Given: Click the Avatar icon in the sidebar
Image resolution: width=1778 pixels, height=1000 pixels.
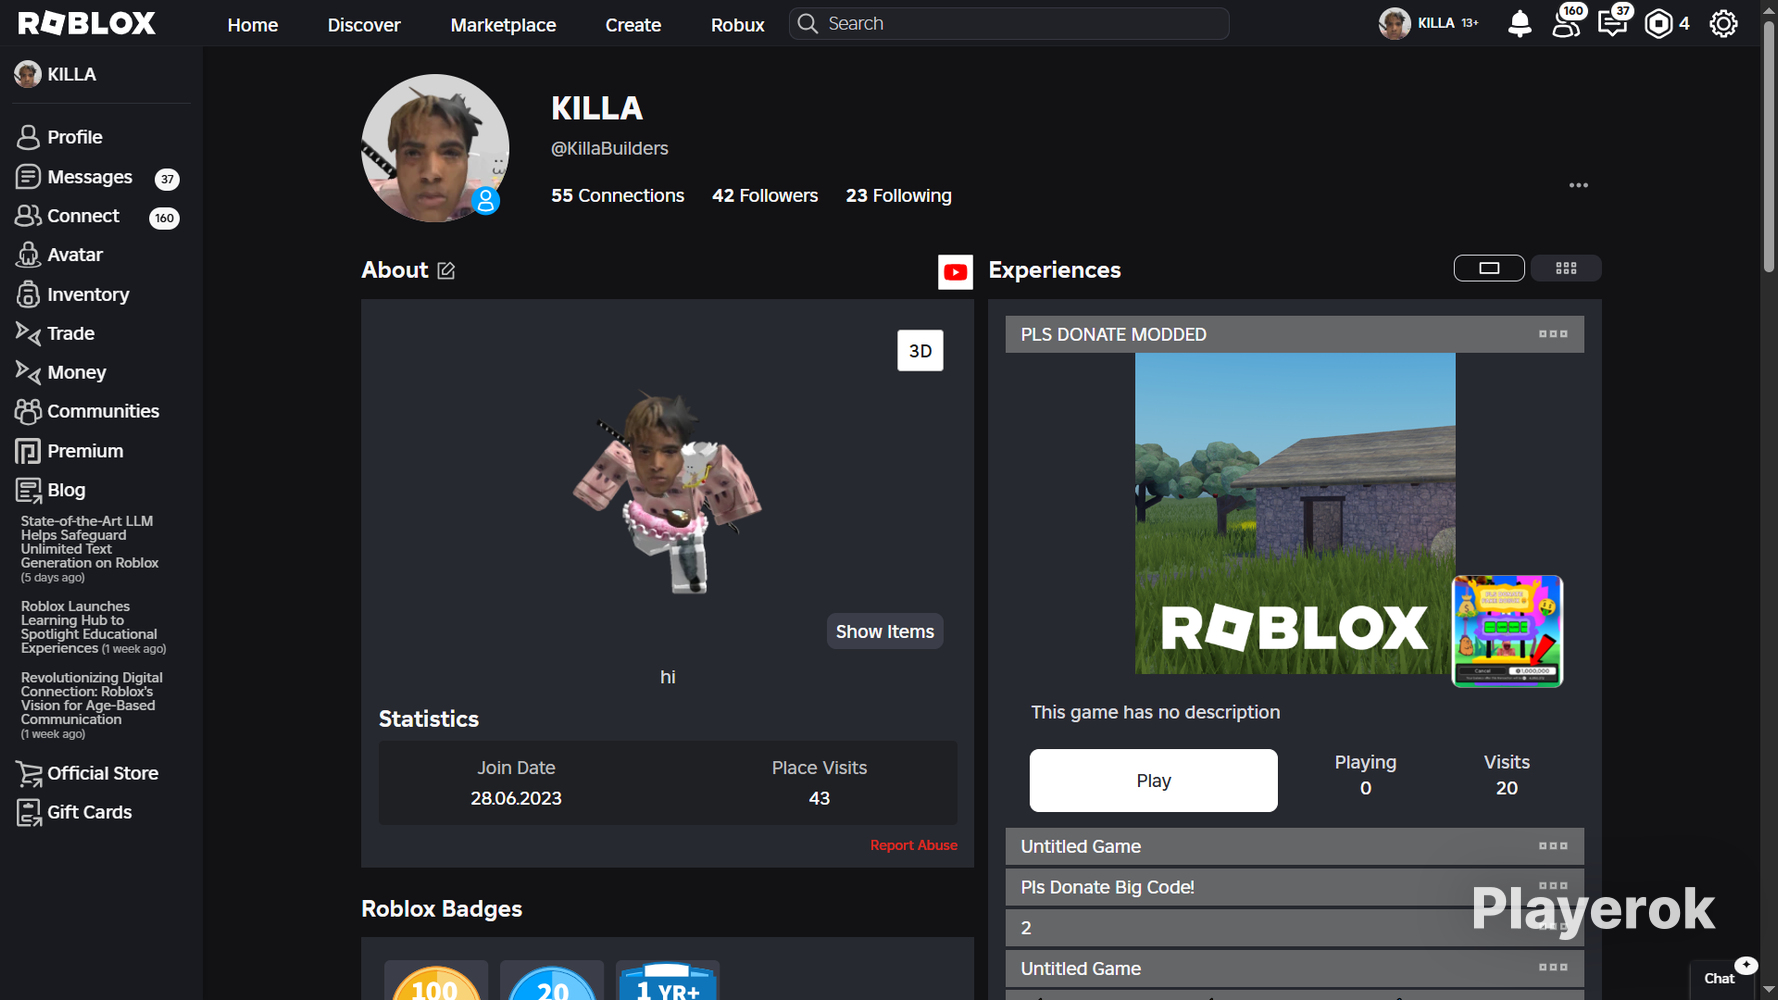Looking at the screenshot, I should pyautogui.click(x=28, y=255).
